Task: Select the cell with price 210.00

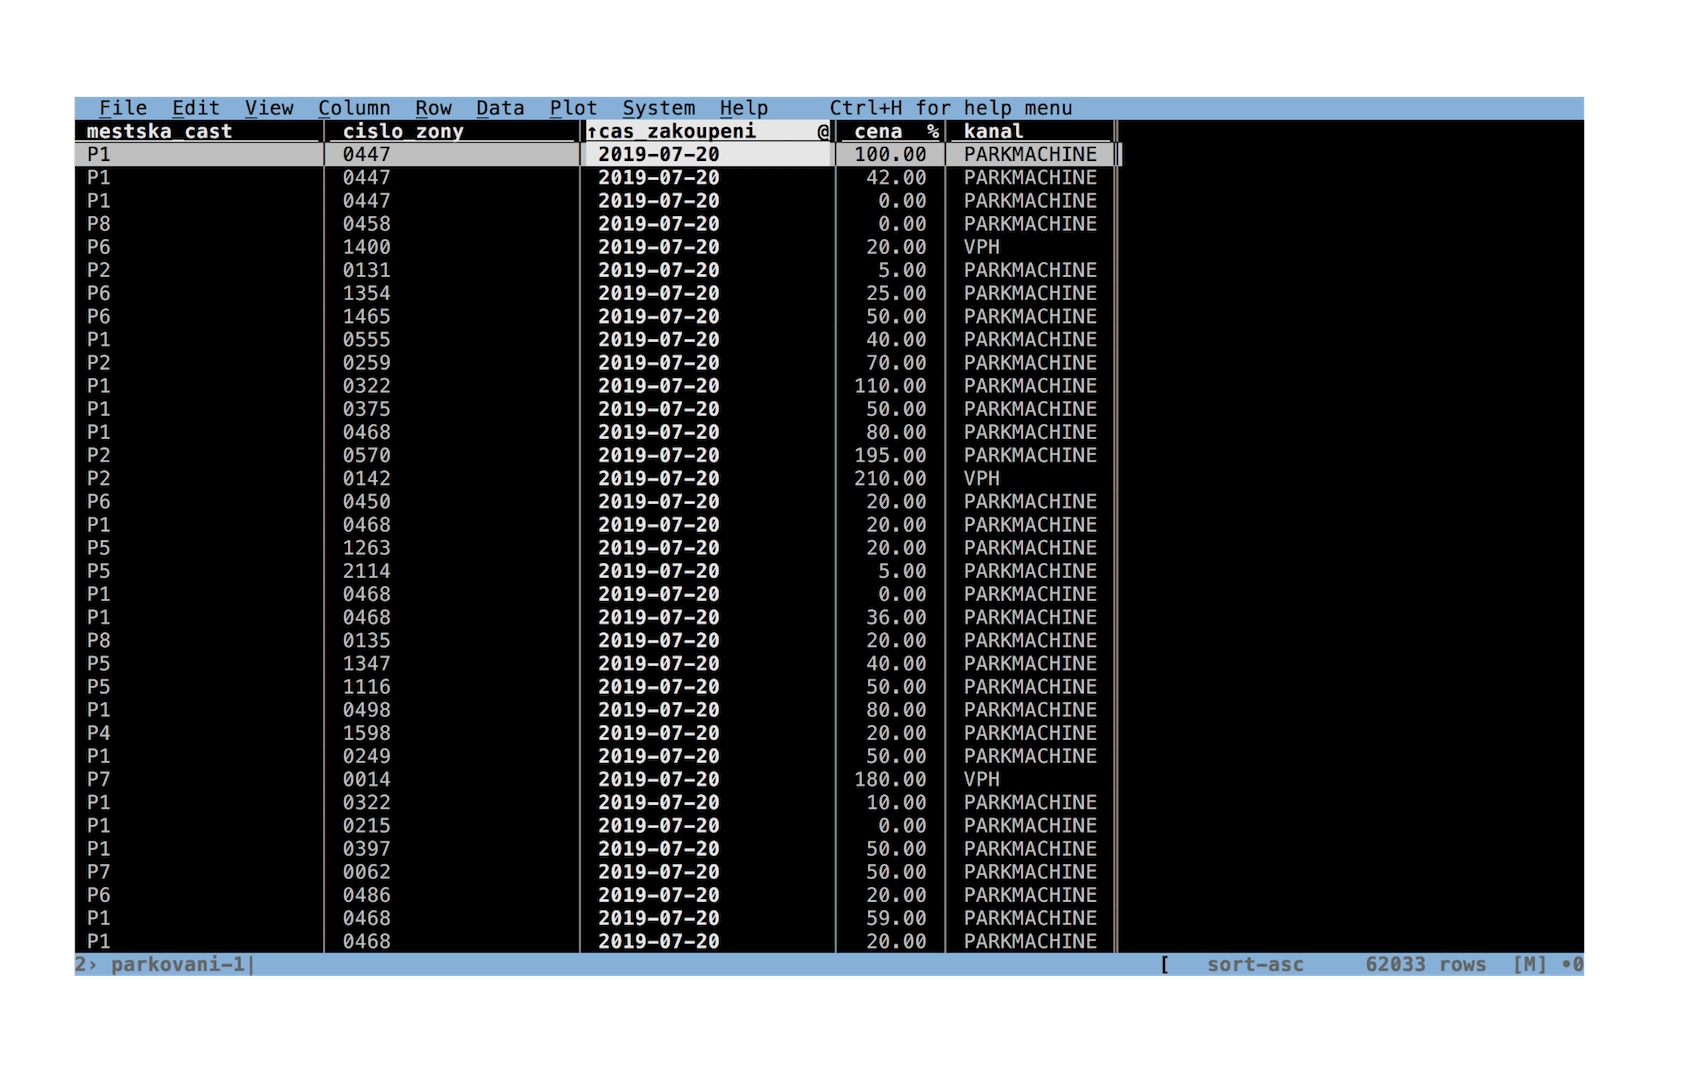Action: pyautogui.click(x=890, y=479)
